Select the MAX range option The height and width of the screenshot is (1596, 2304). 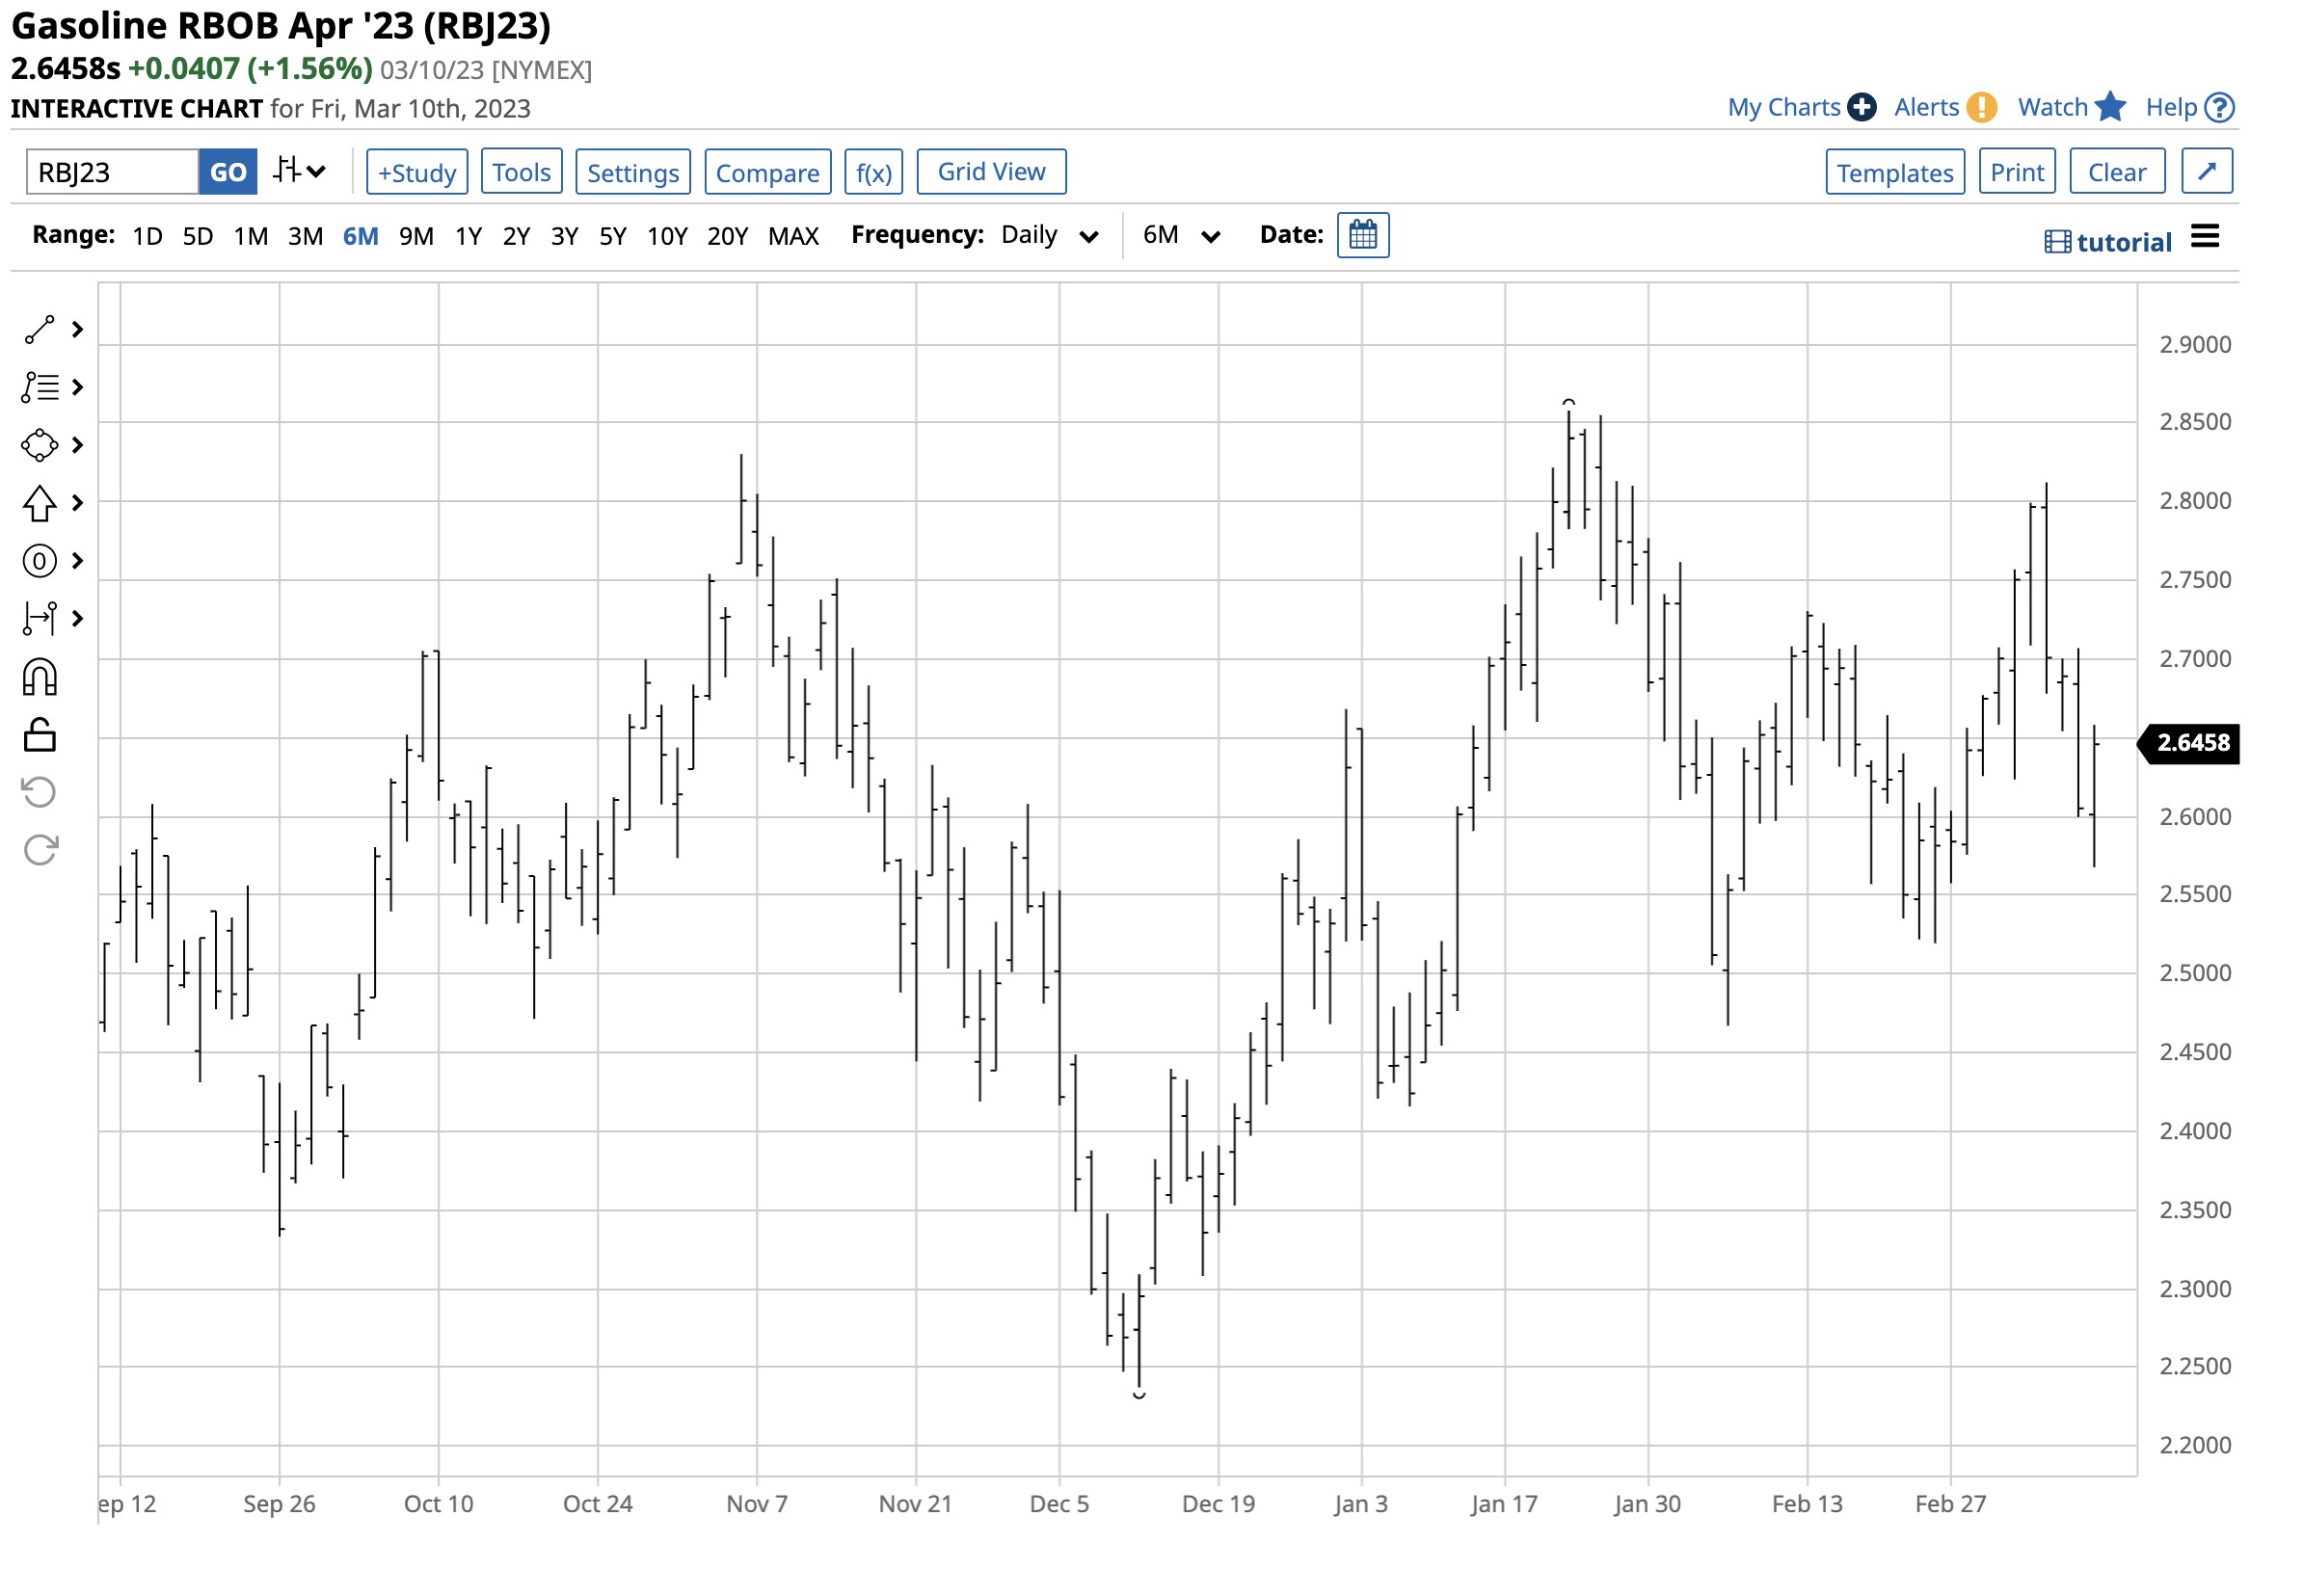[793, 235]
